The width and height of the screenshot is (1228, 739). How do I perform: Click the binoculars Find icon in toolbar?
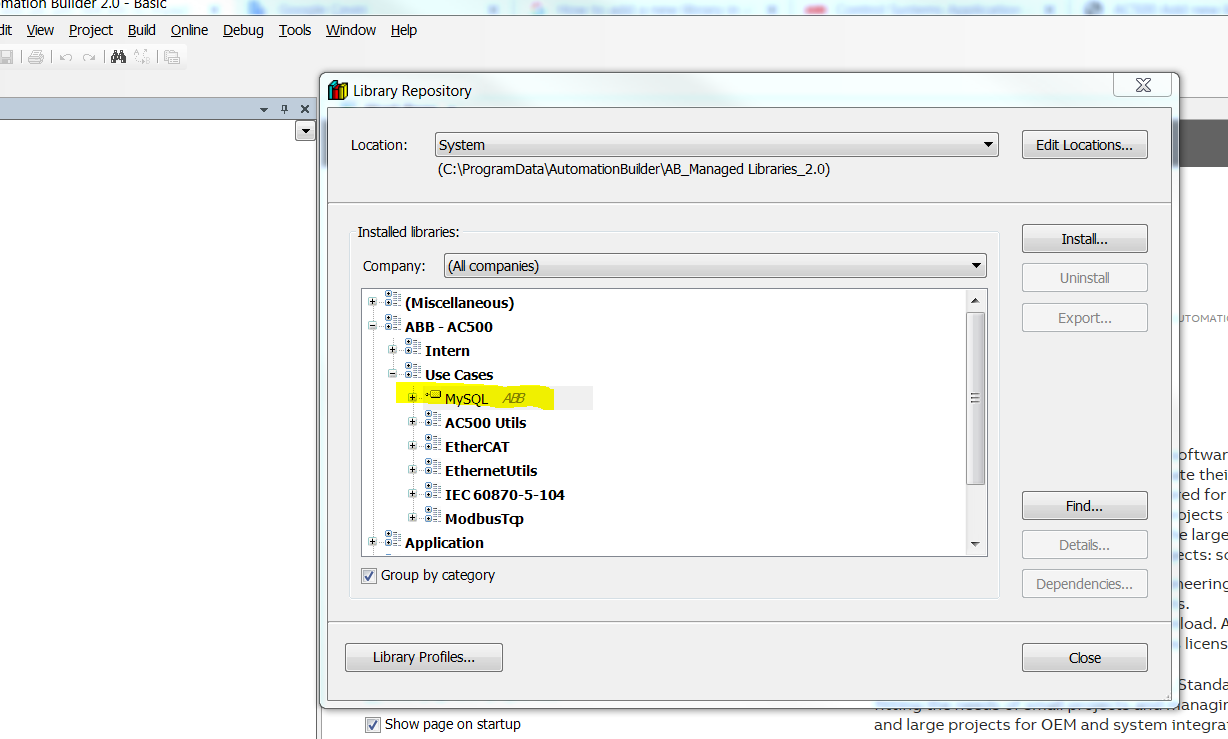point(118,57)
